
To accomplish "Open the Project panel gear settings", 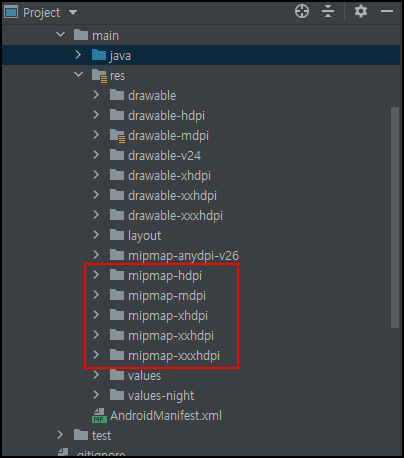I will 361,12.
